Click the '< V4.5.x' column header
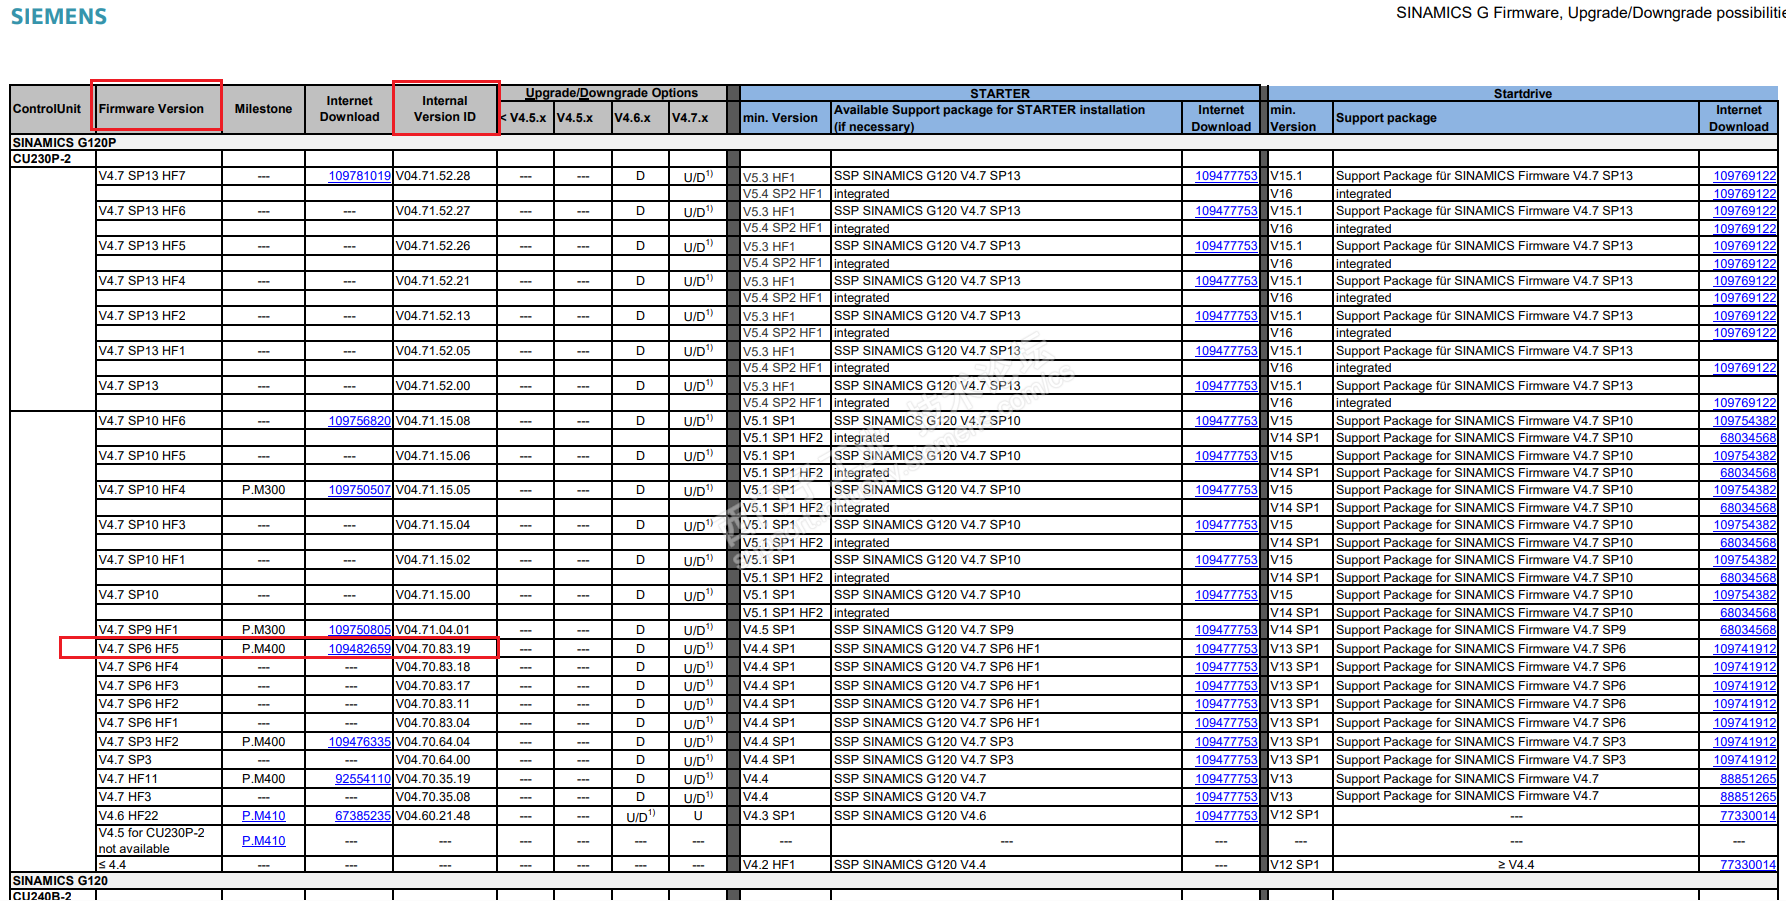Viewport: 1786px width, 901px height. (523, 118)
